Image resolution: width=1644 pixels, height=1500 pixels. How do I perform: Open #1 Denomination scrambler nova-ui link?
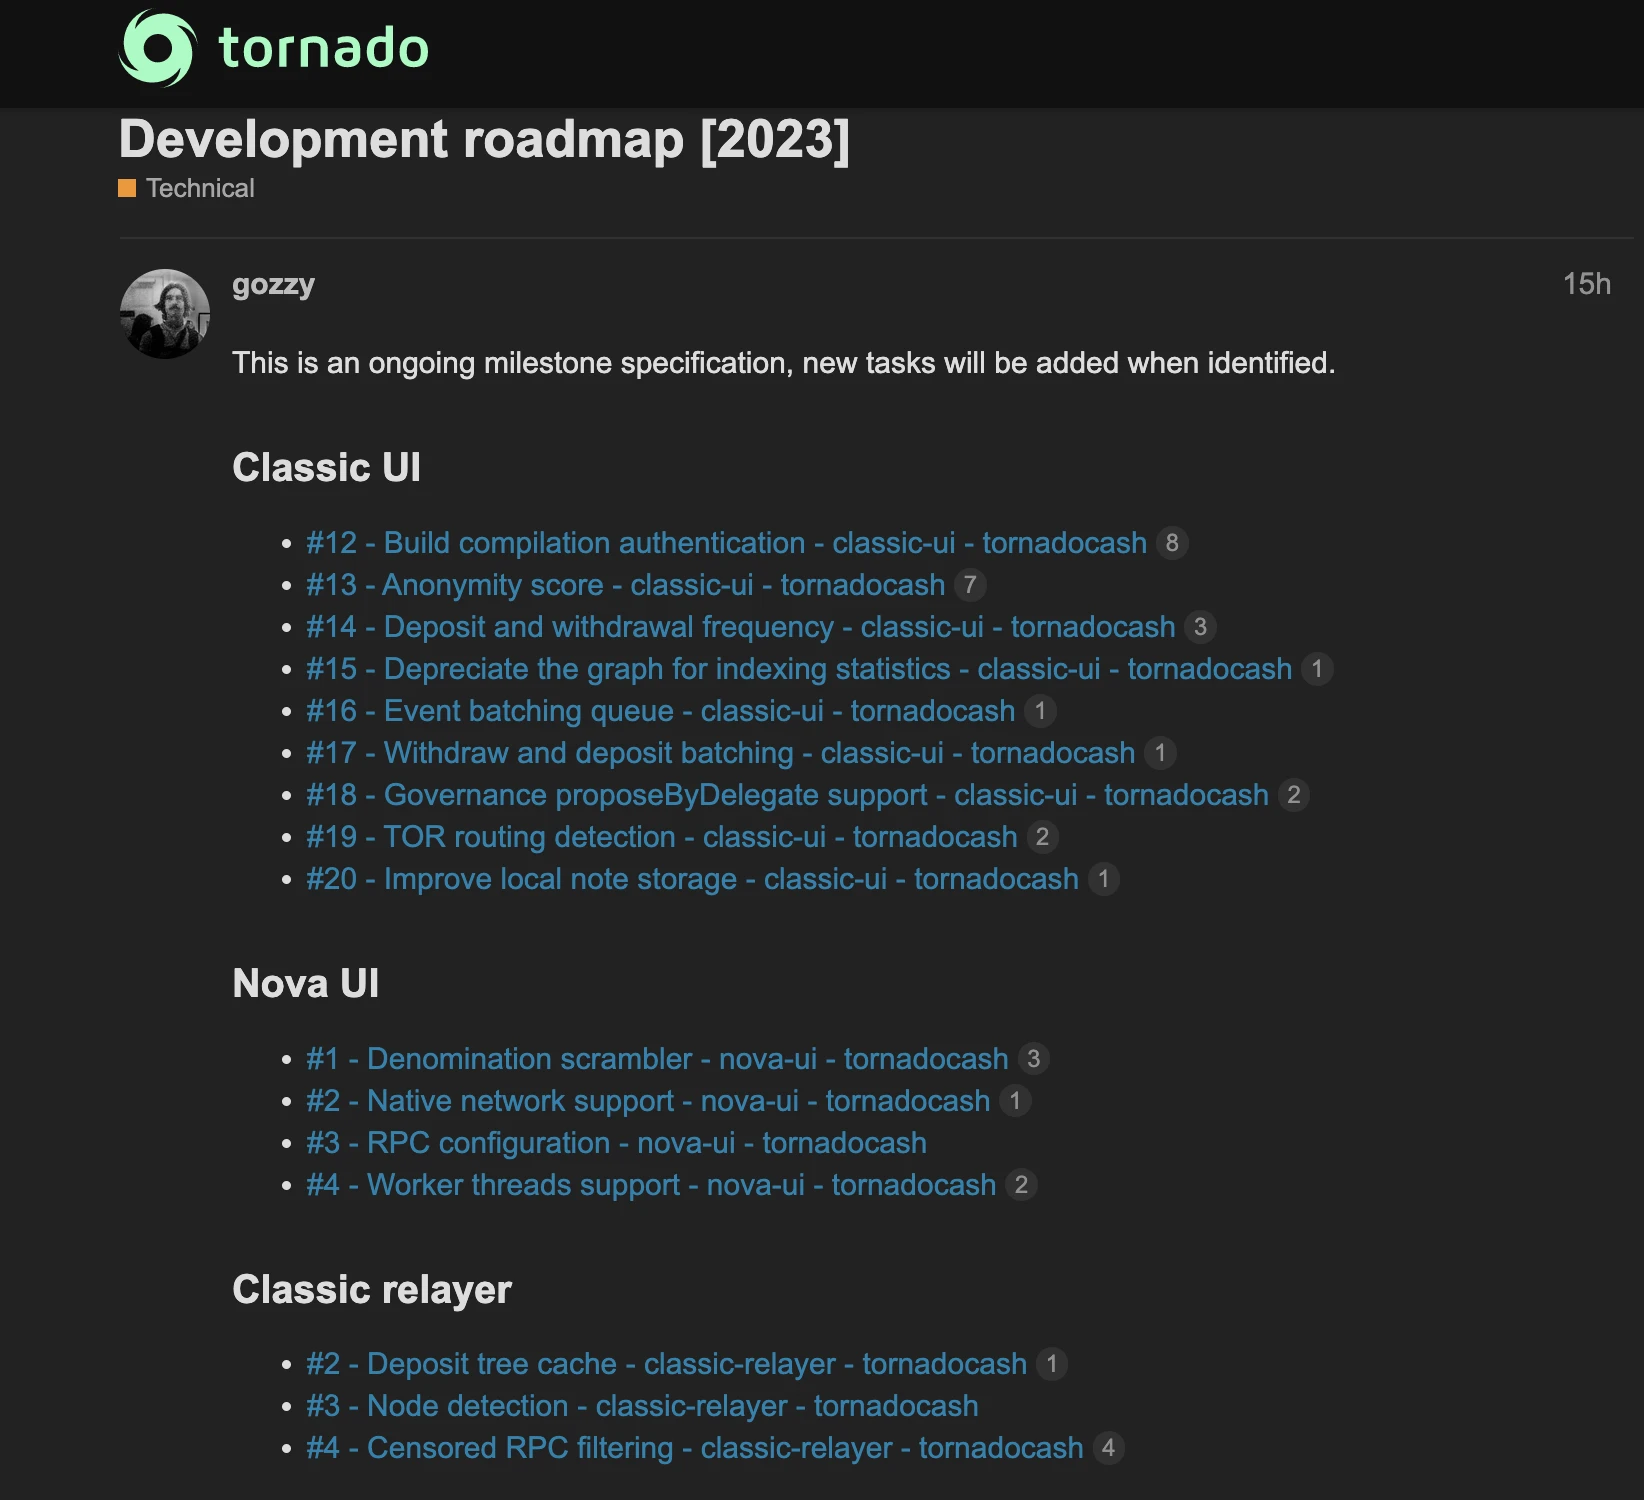tap(657, 1059)
